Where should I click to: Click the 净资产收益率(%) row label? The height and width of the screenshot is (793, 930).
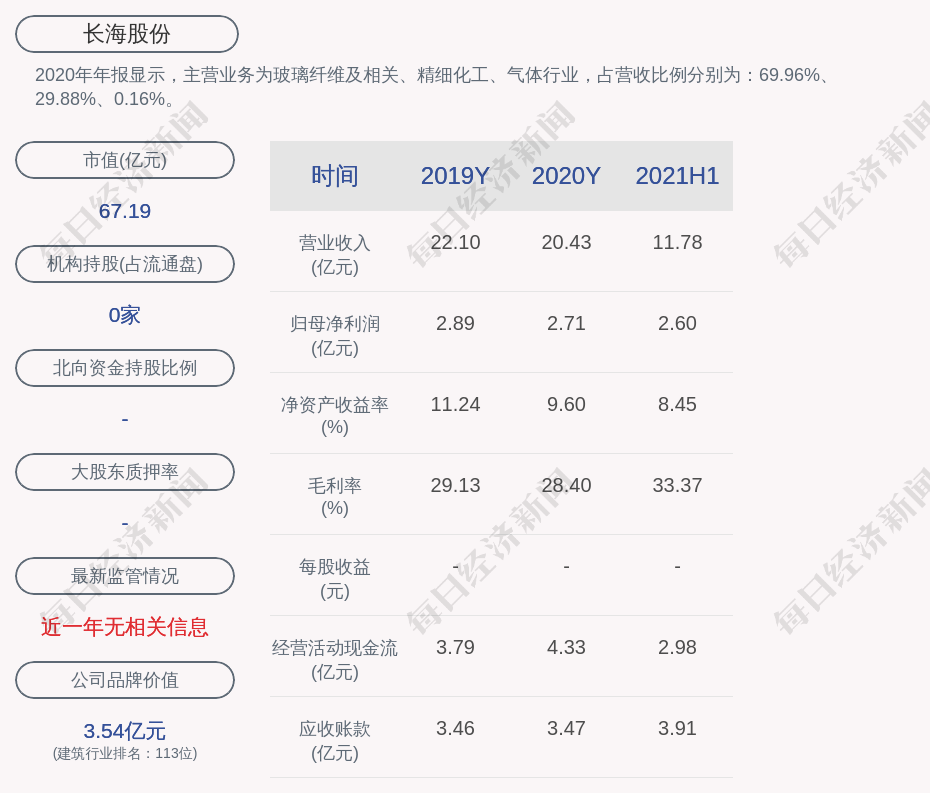[x=335, y=416]
